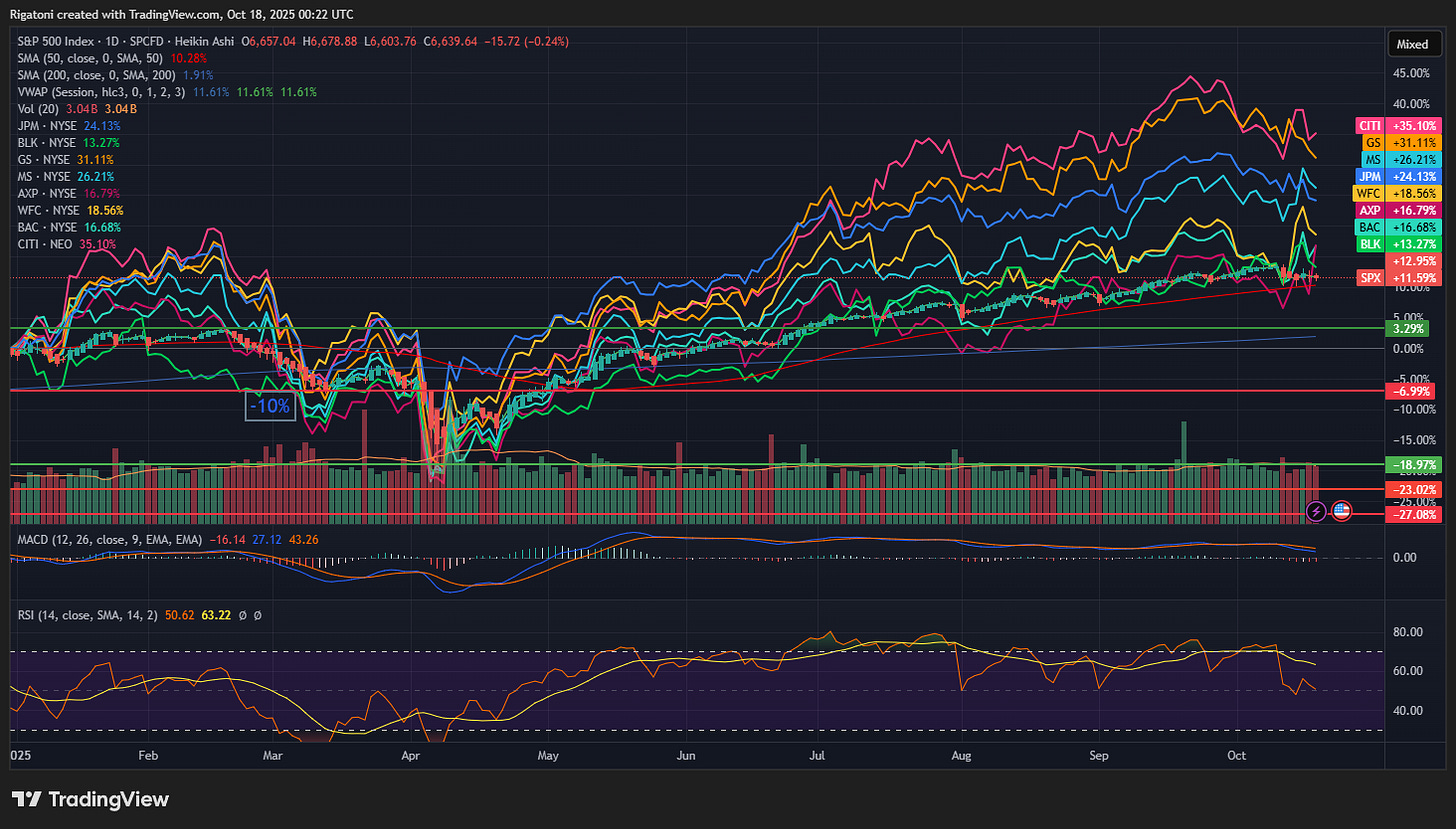The height and width of the screenshot is (829, 1456).
Task: Click the US flag economic event icon
Action: pos(1341,510)
